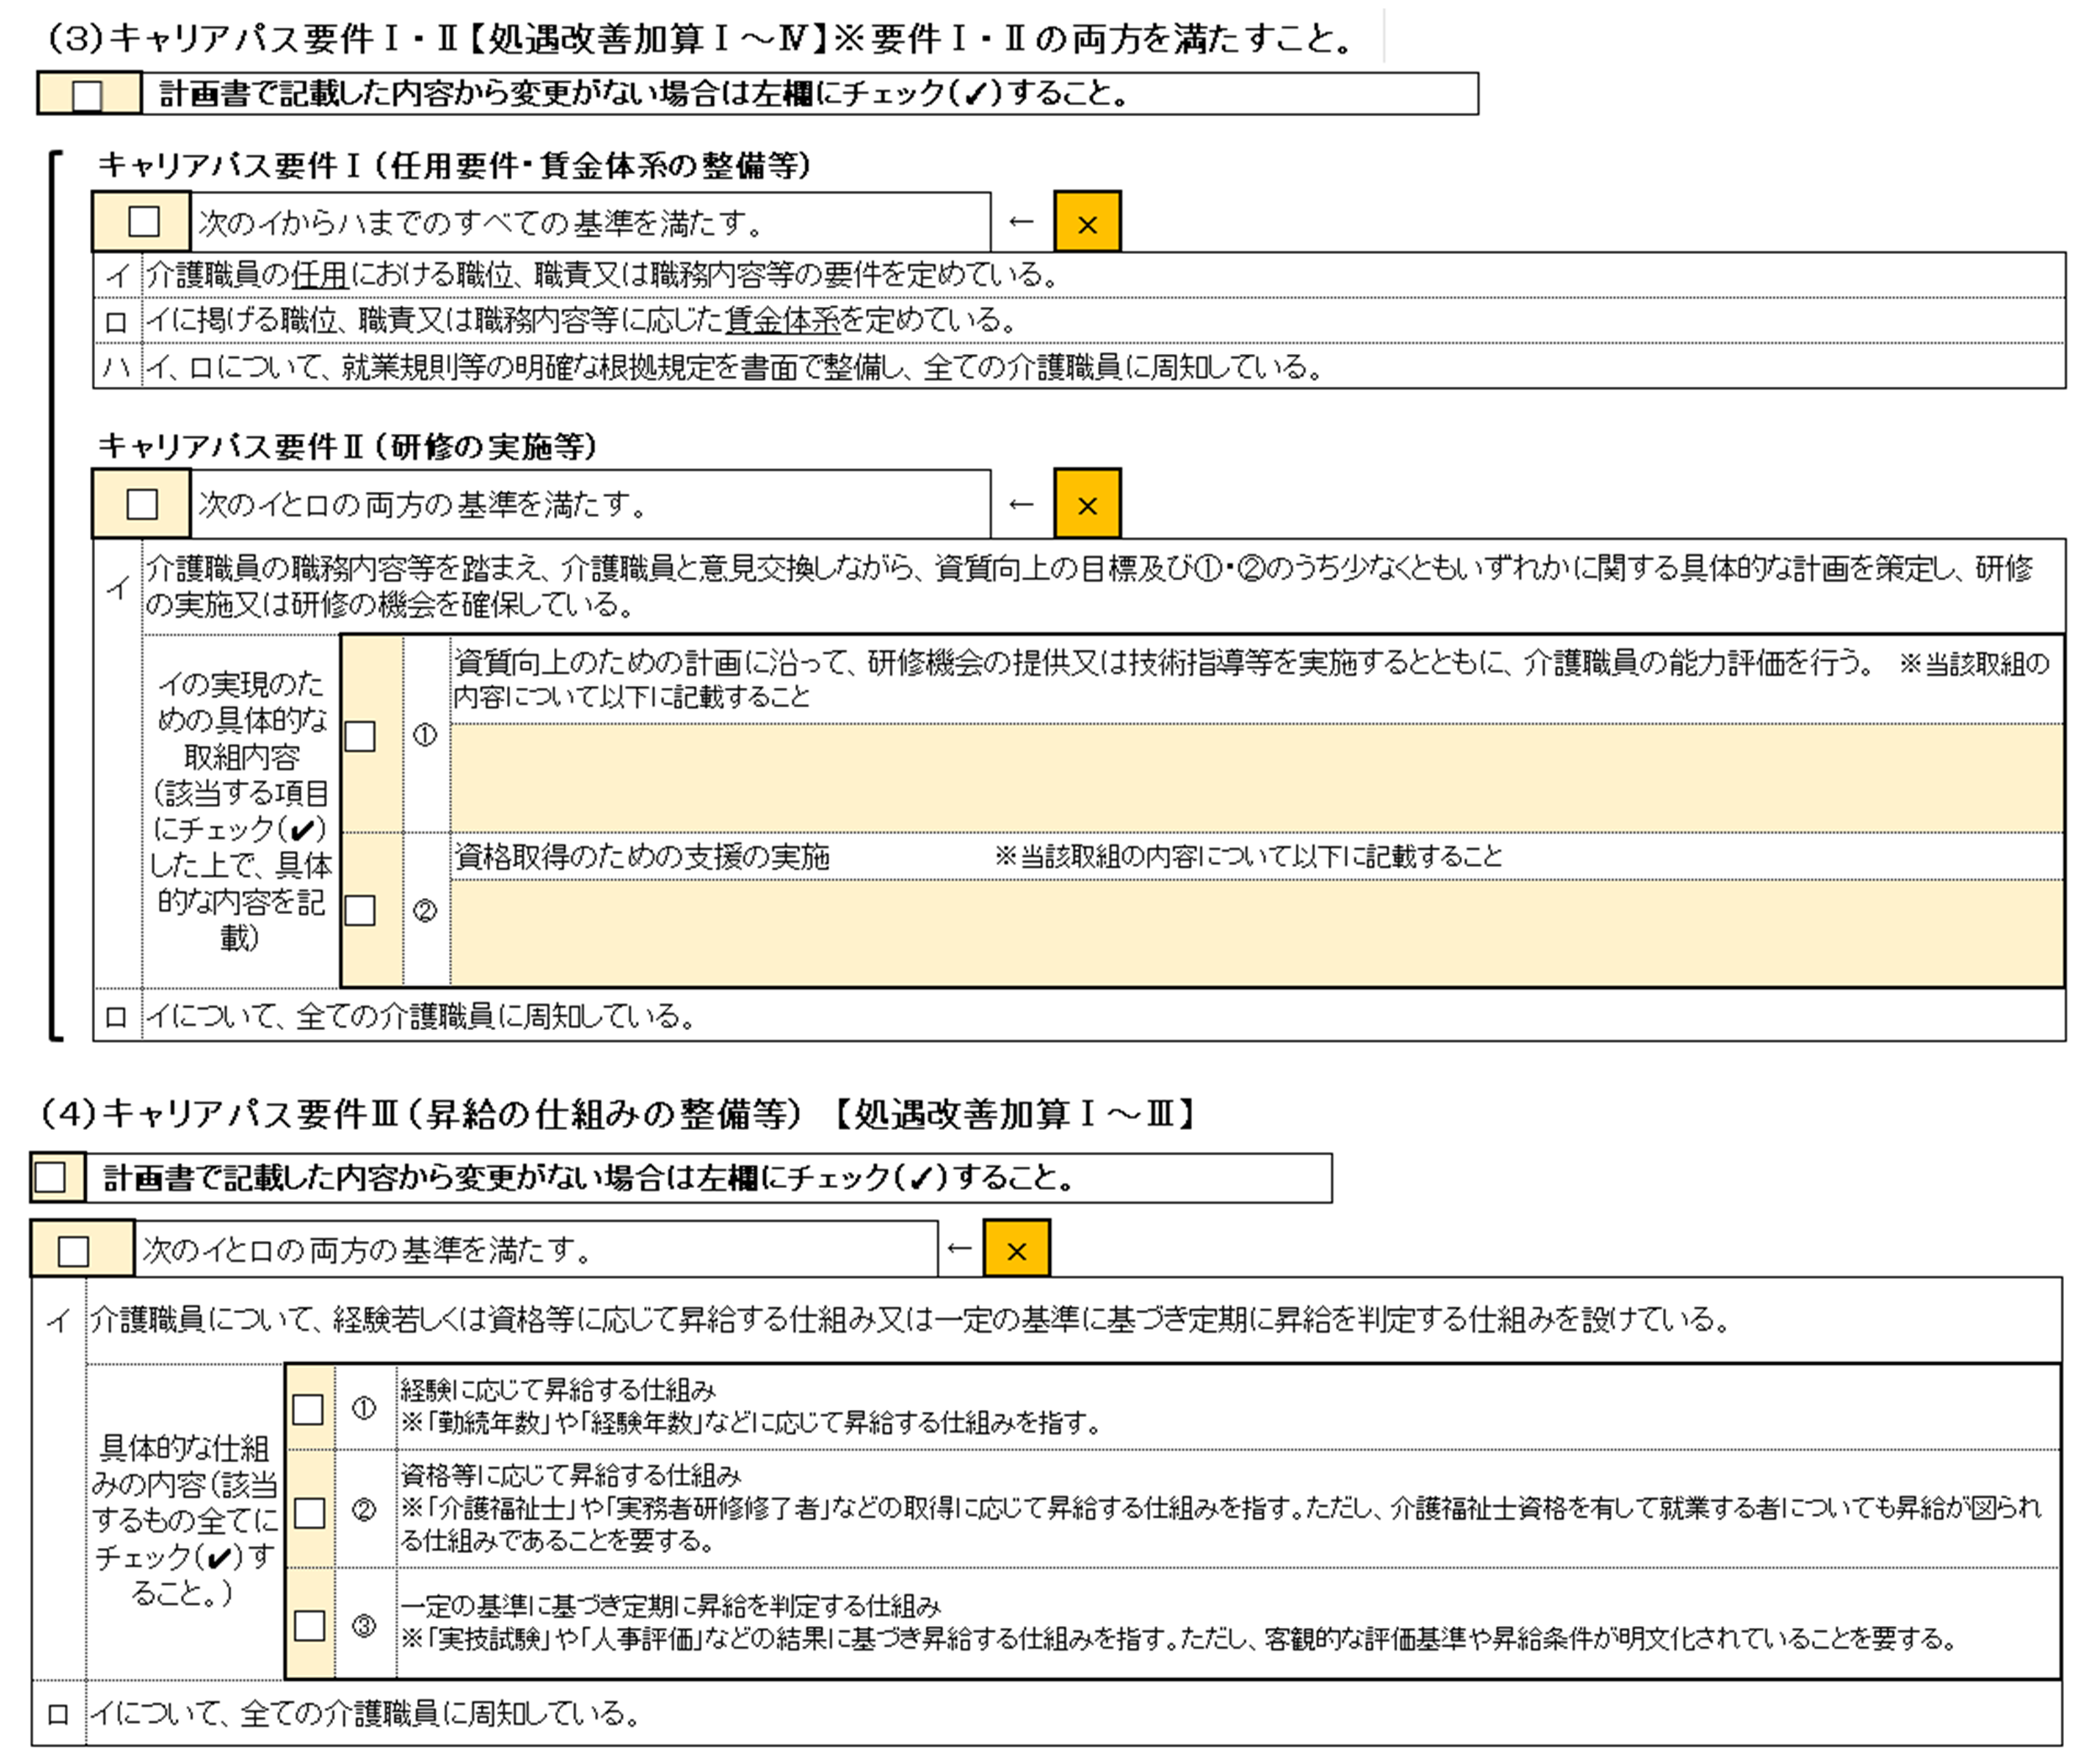Click text 計画書で記載した内容 in section (4)
This screenshot has width=2085, height=1764.
(588, 1178)
